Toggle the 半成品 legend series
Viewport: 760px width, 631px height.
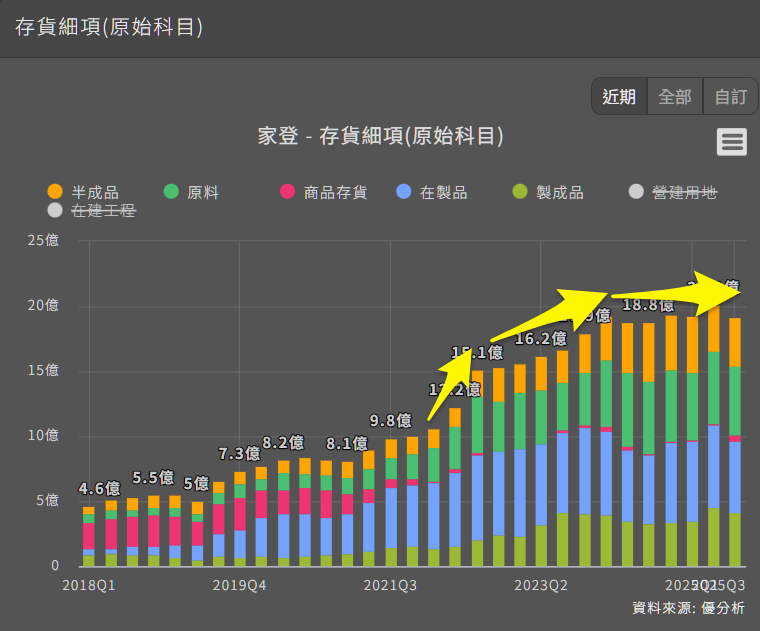pos(96,192)
